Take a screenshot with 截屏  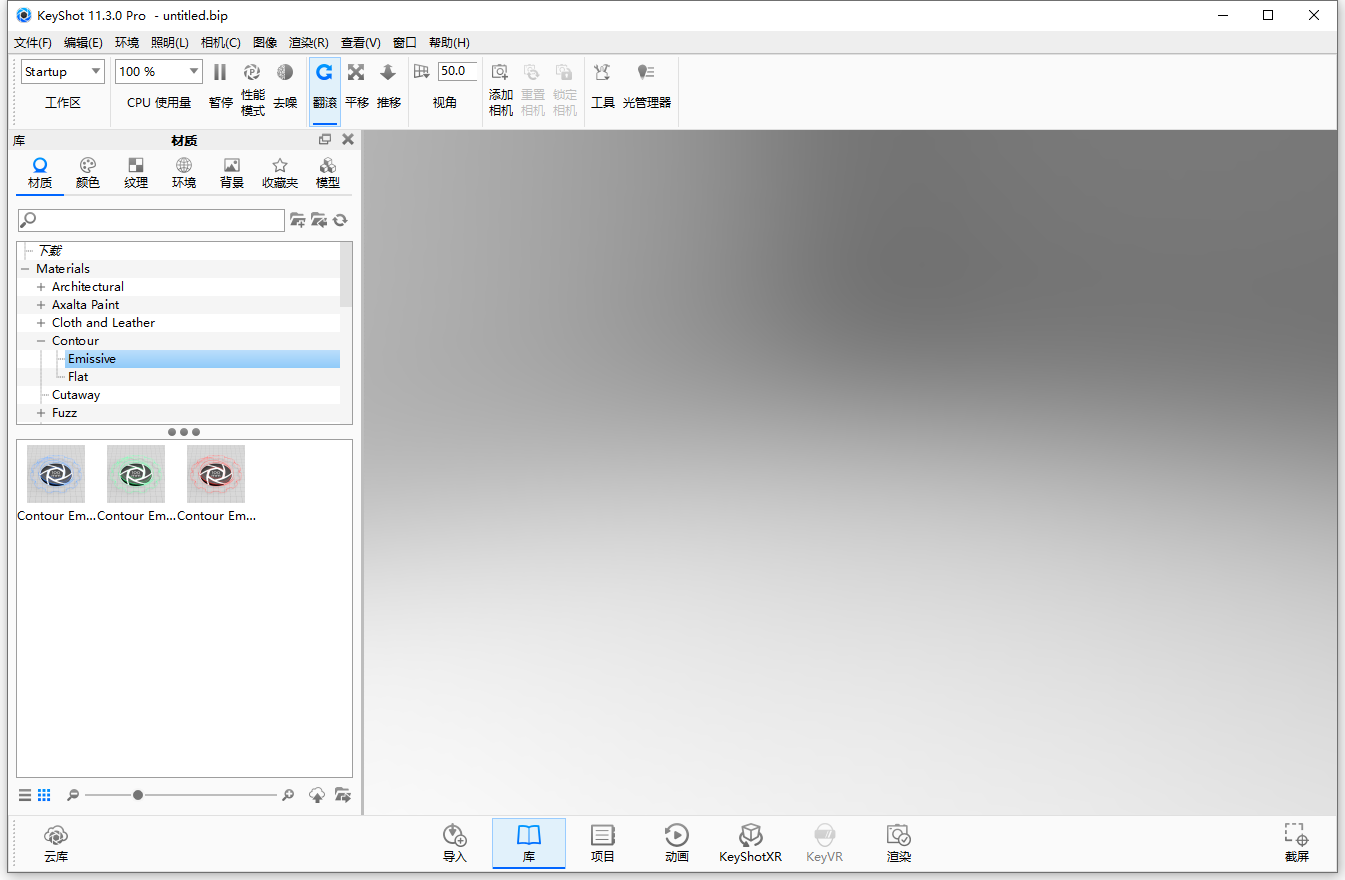(x=1297, y=843)
